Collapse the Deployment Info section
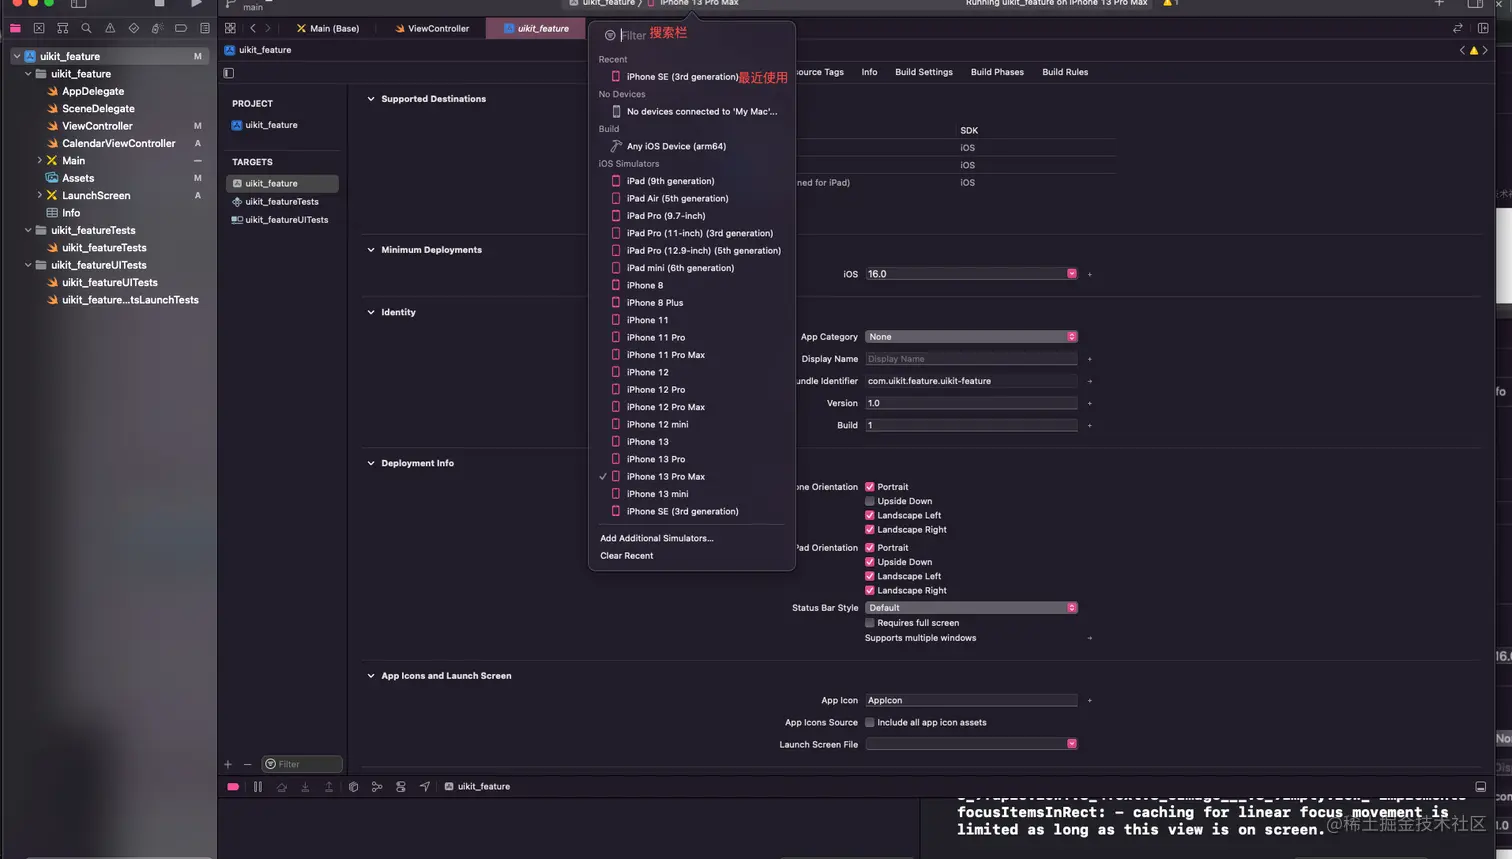 [371, 463]
